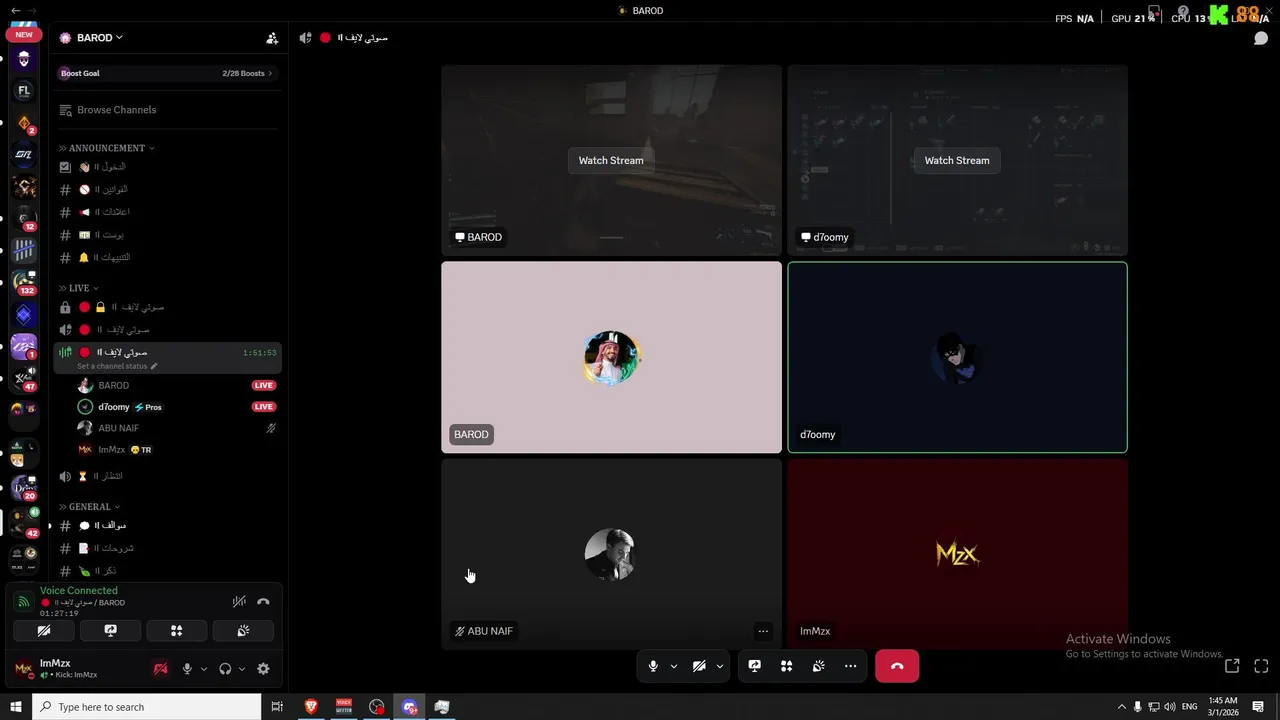
Task: Open headphone output options arrow in user panel
Action: (242, 669)
